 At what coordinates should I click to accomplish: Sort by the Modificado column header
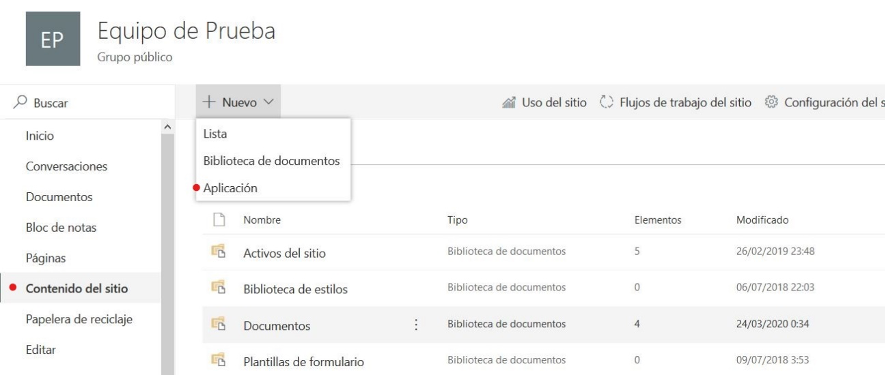762,220
